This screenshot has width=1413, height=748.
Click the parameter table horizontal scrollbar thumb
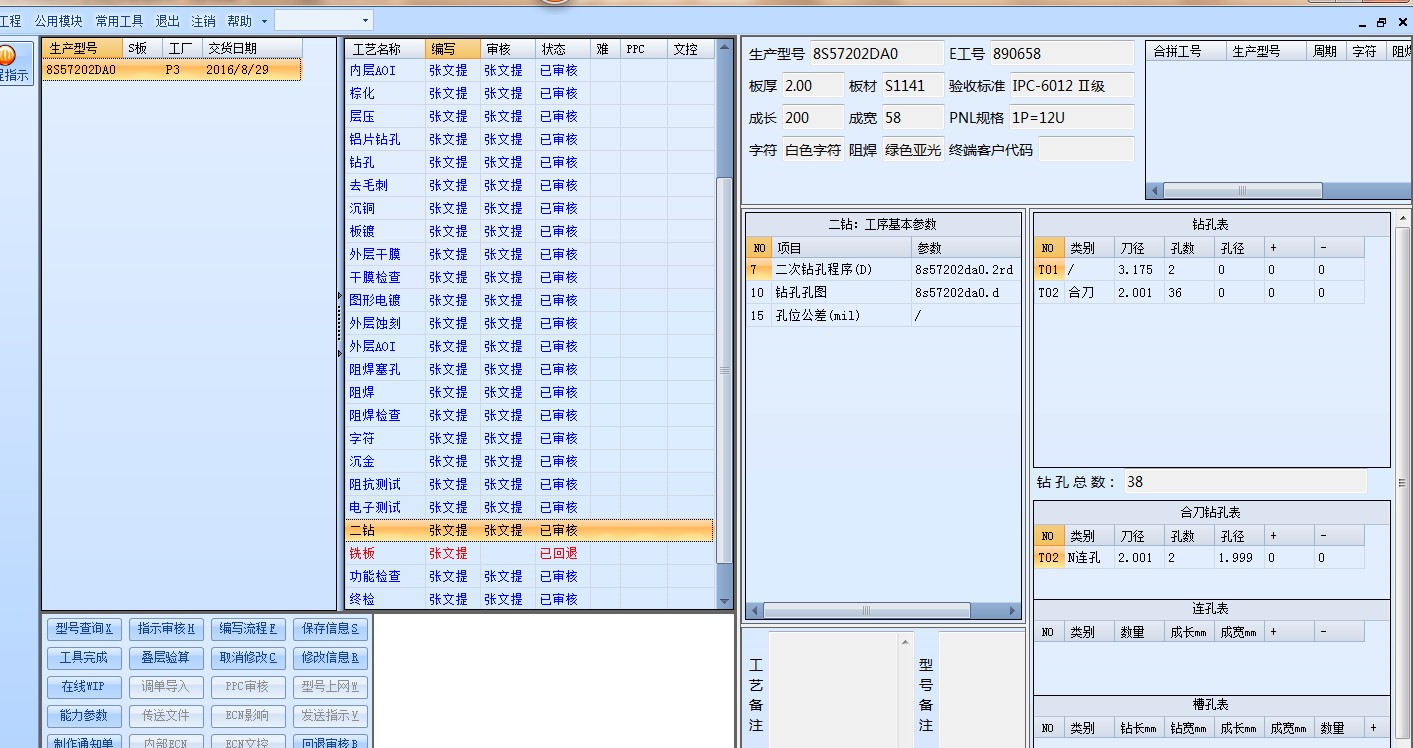click(x=866, y=610)
